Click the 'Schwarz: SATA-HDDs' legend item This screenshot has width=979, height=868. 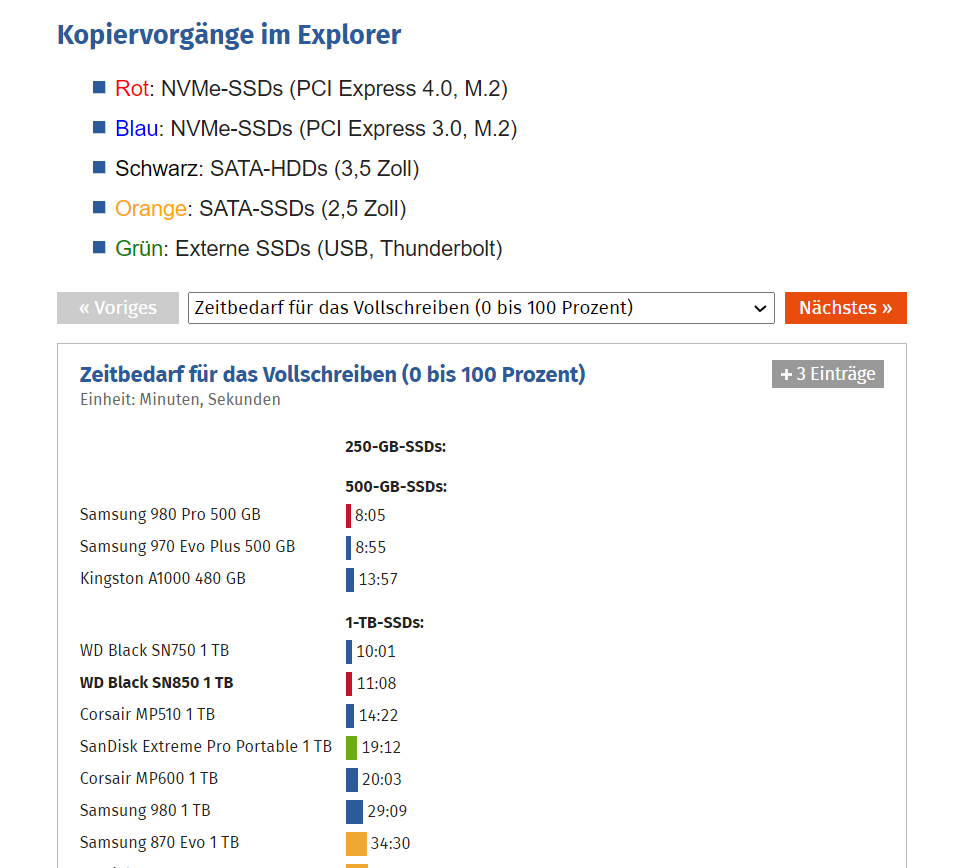tap(267, 169)
